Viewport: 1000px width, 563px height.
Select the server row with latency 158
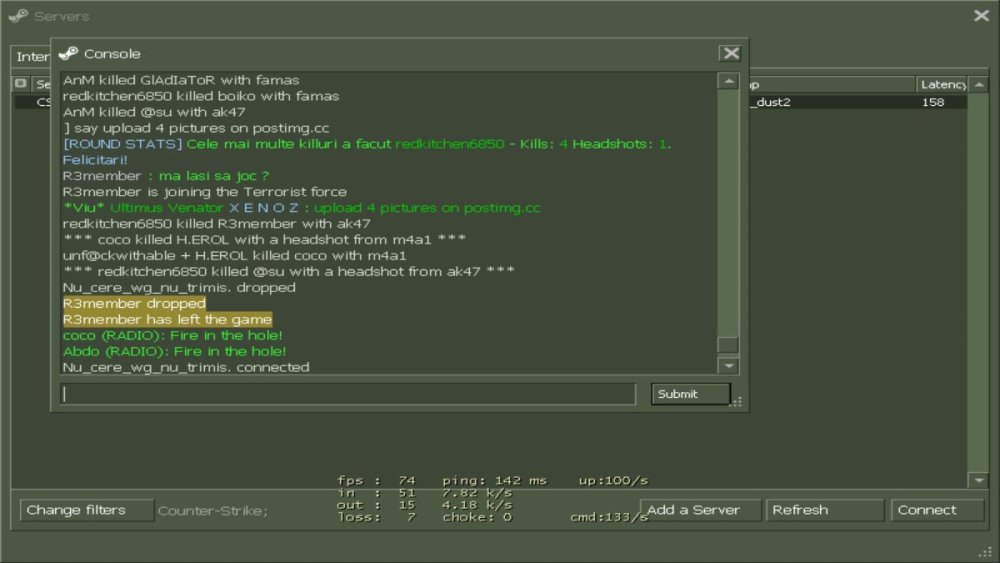coord(857,102)
